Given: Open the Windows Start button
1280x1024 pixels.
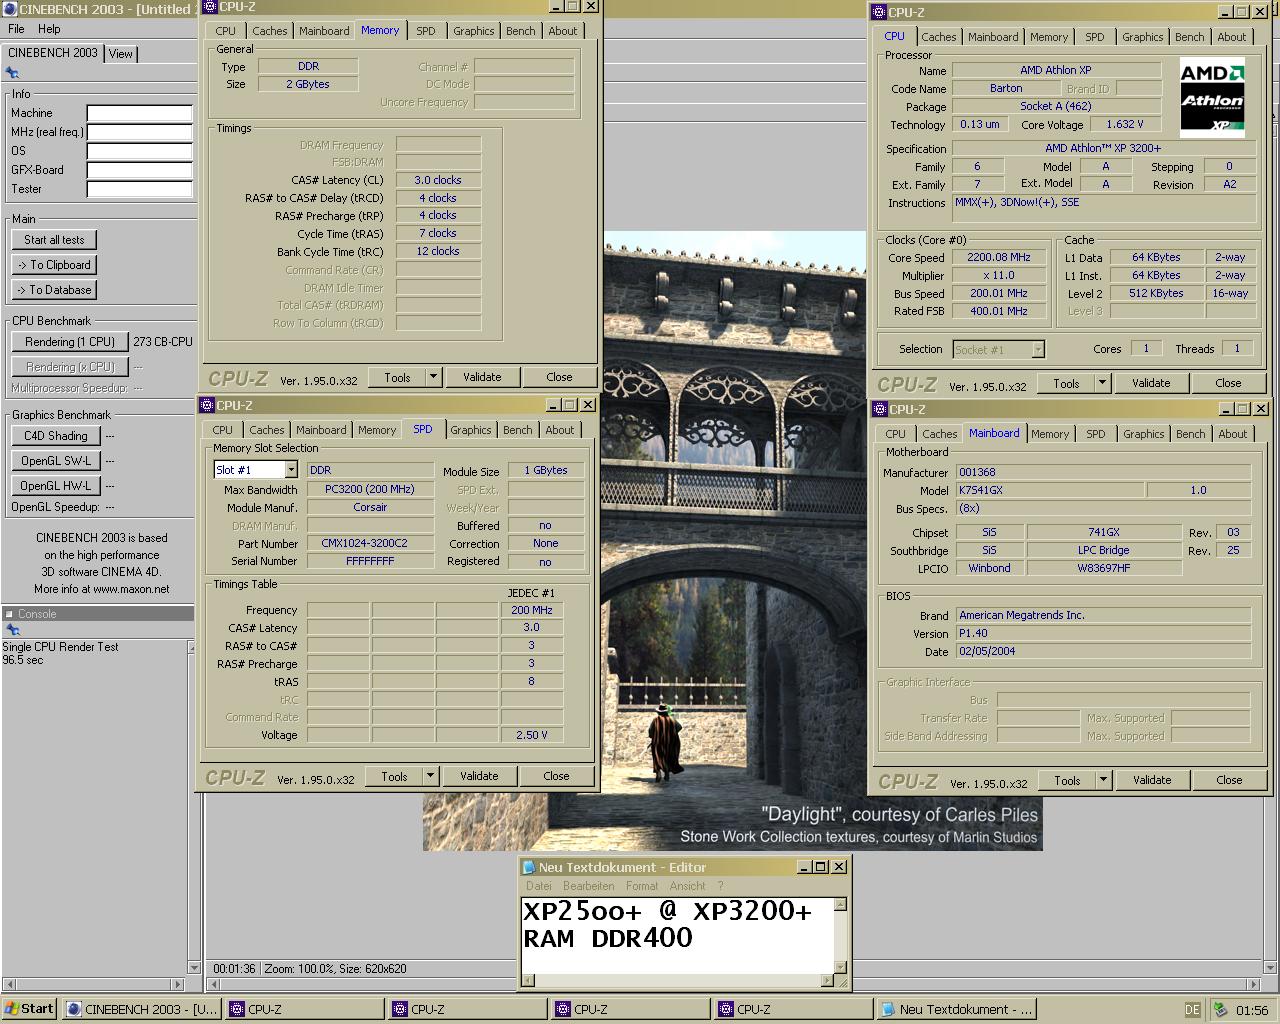Looking at the screenshot, I should pyautogui.click(x=29, y=1009).
